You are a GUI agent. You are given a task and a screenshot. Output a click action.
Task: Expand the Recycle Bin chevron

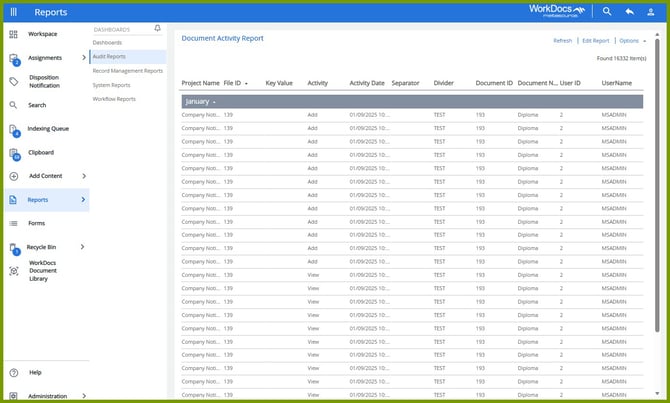pos(82,247)
